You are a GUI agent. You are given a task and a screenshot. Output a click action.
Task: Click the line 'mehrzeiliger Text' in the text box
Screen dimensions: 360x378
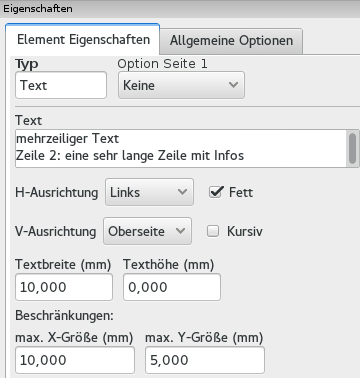pyautogui.click(x=68, y=138)
